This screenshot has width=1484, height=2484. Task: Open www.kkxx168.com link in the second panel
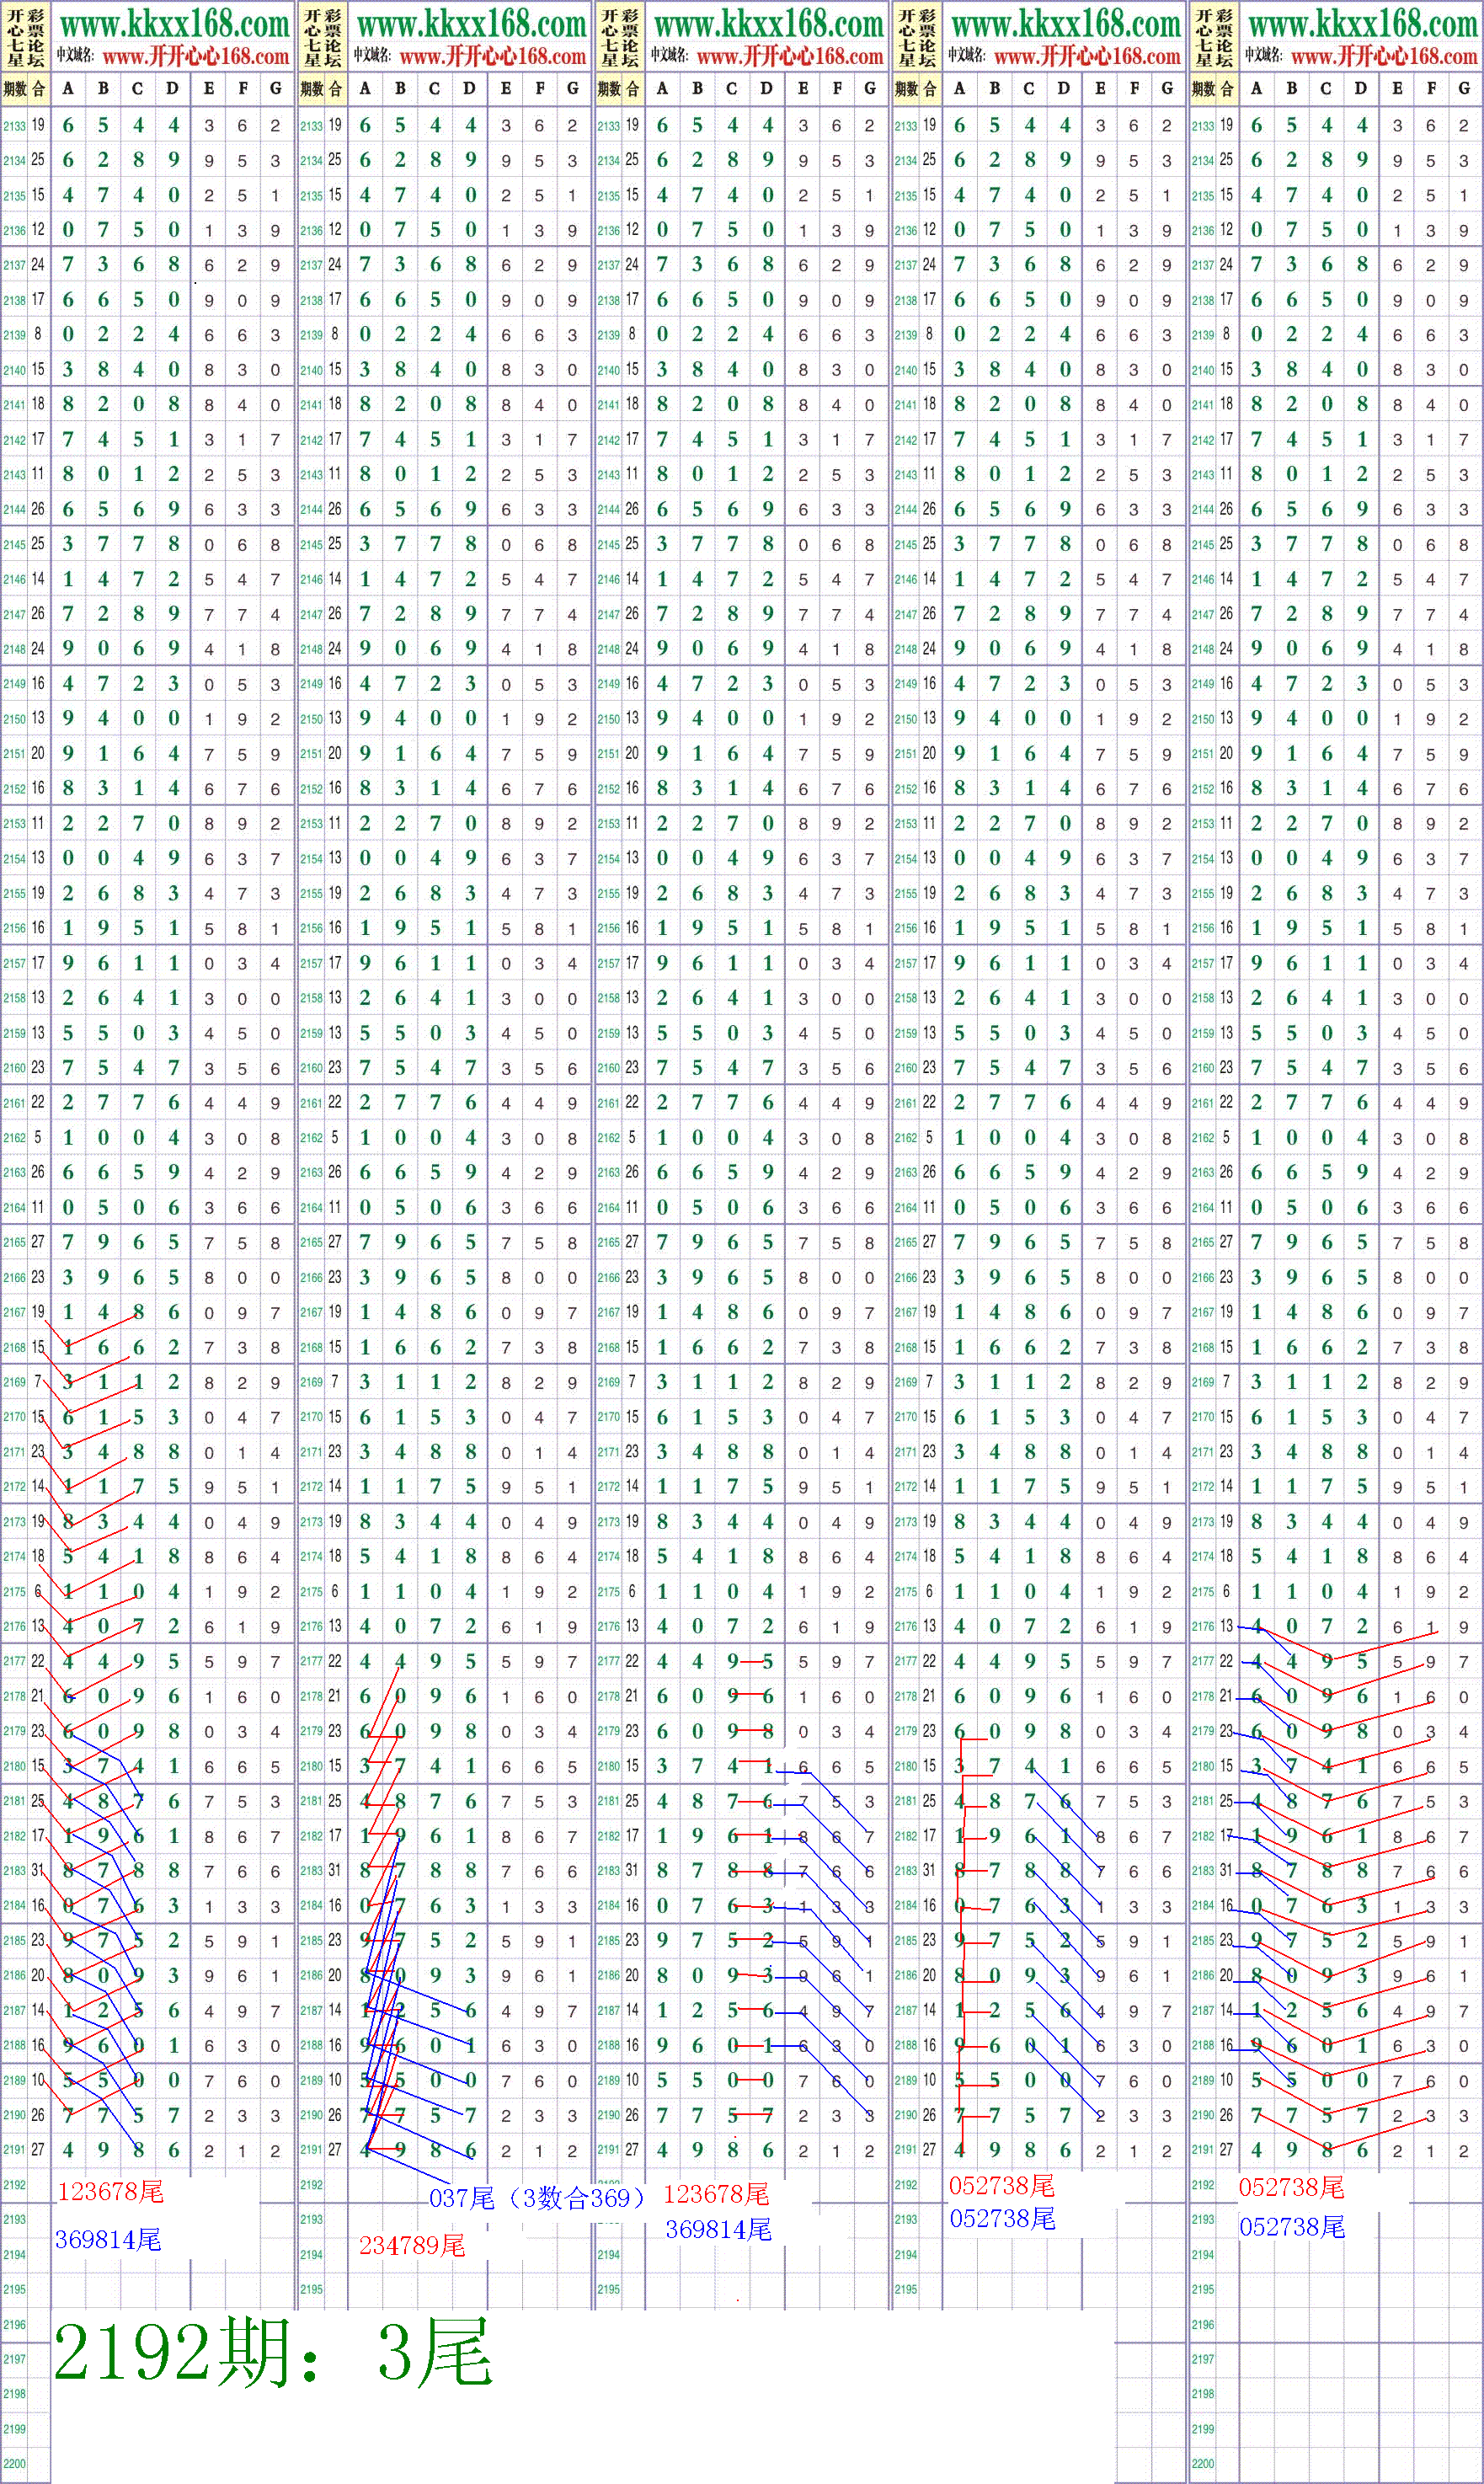point(471,23)
